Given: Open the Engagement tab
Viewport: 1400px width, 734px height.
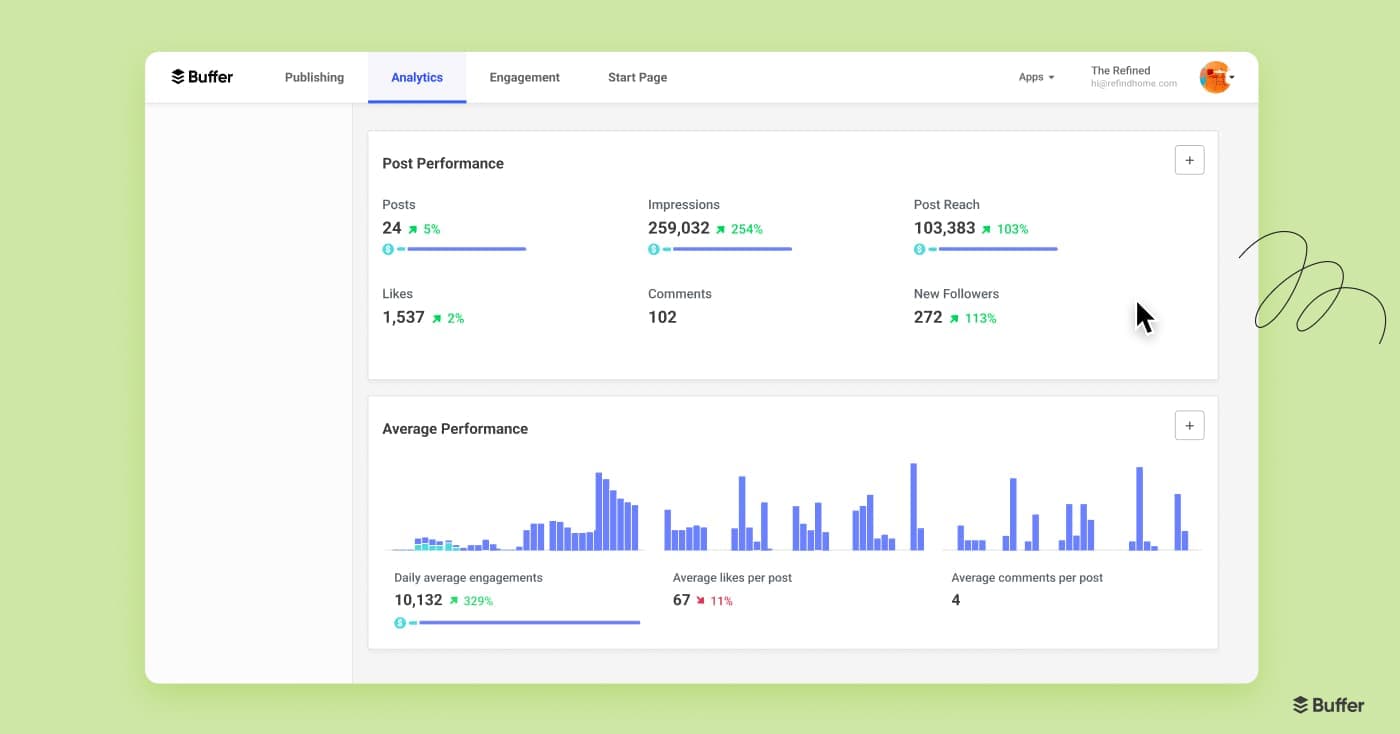Looking at the screenshot, I should [524, 77].
